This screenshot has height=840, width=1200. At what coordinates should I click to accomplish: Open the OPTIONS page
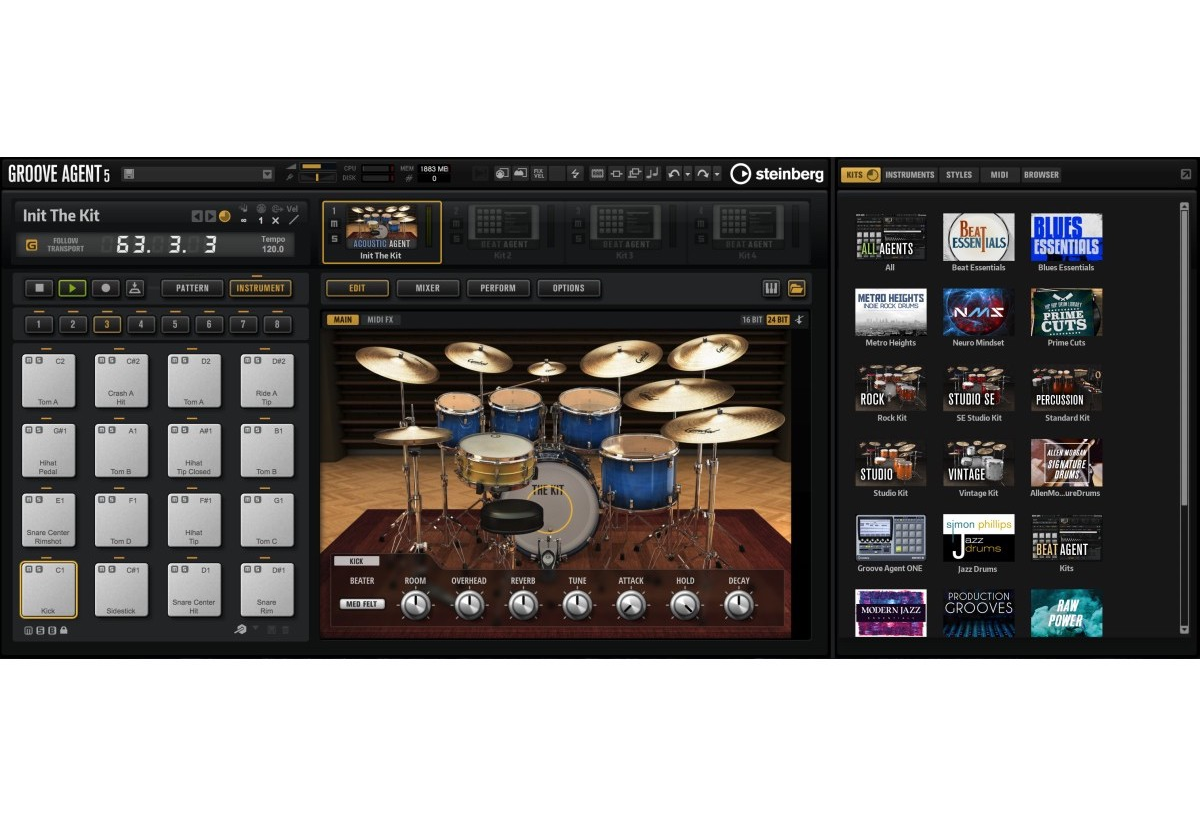tap(568, 288)
